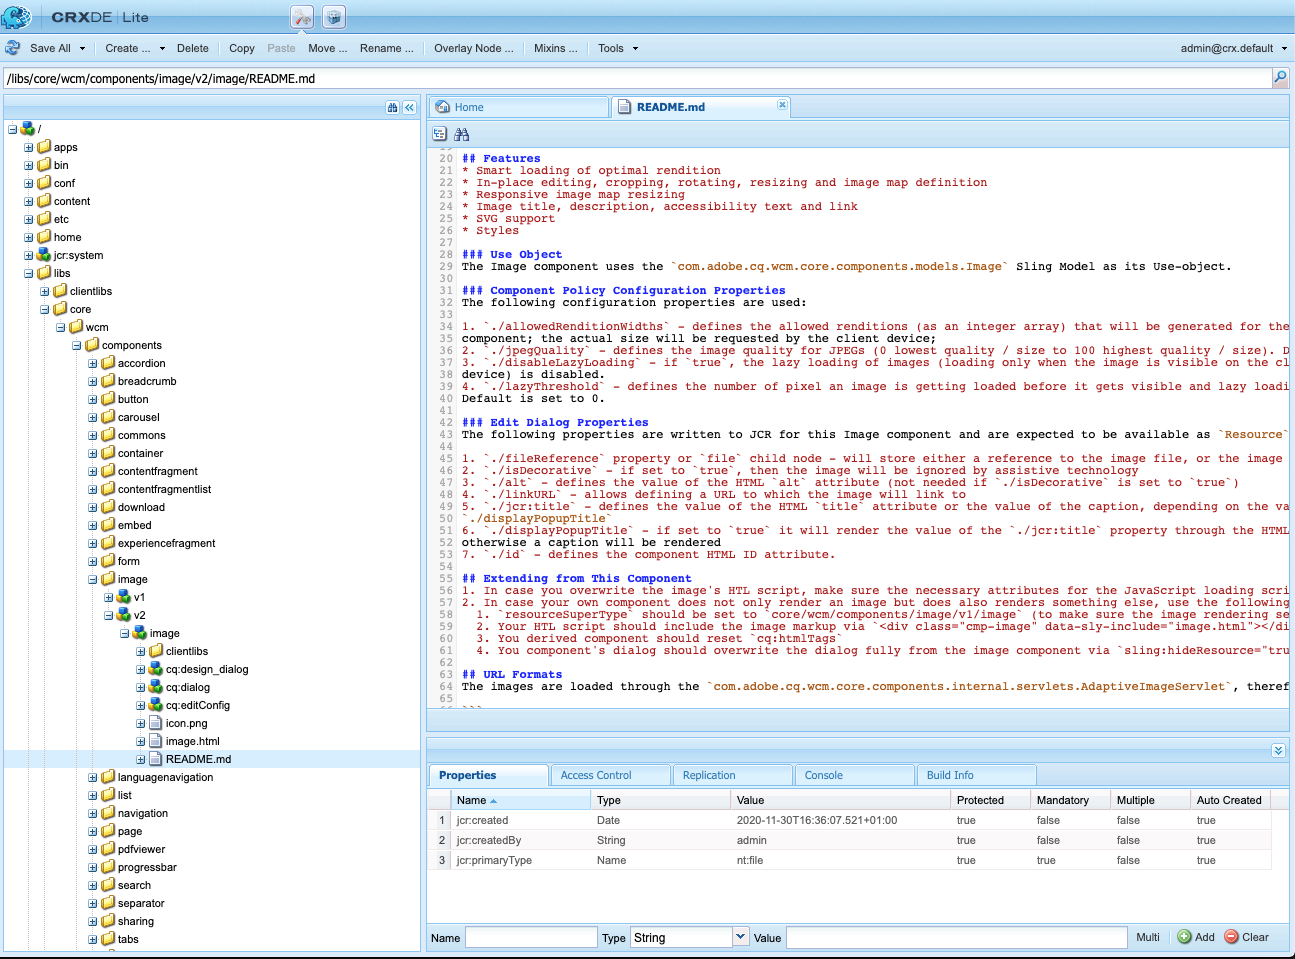
Task: Switch to the Home tab
Action: [x=518, y=107]
